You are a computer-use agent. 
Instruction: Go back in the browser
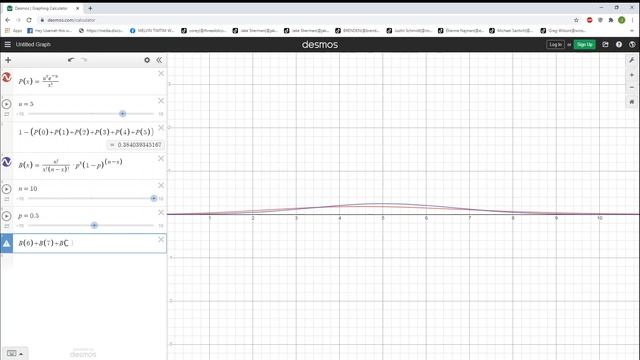point(8,20)
